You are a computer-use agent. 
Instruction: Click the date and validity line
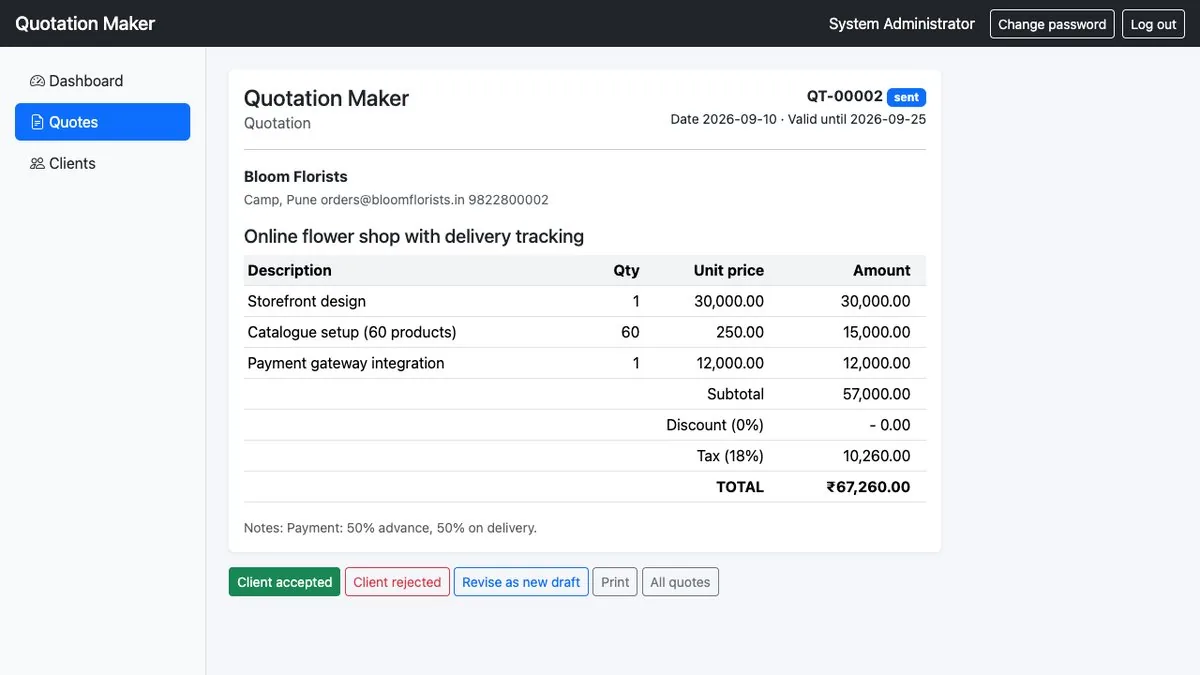(x=798, y=119)
